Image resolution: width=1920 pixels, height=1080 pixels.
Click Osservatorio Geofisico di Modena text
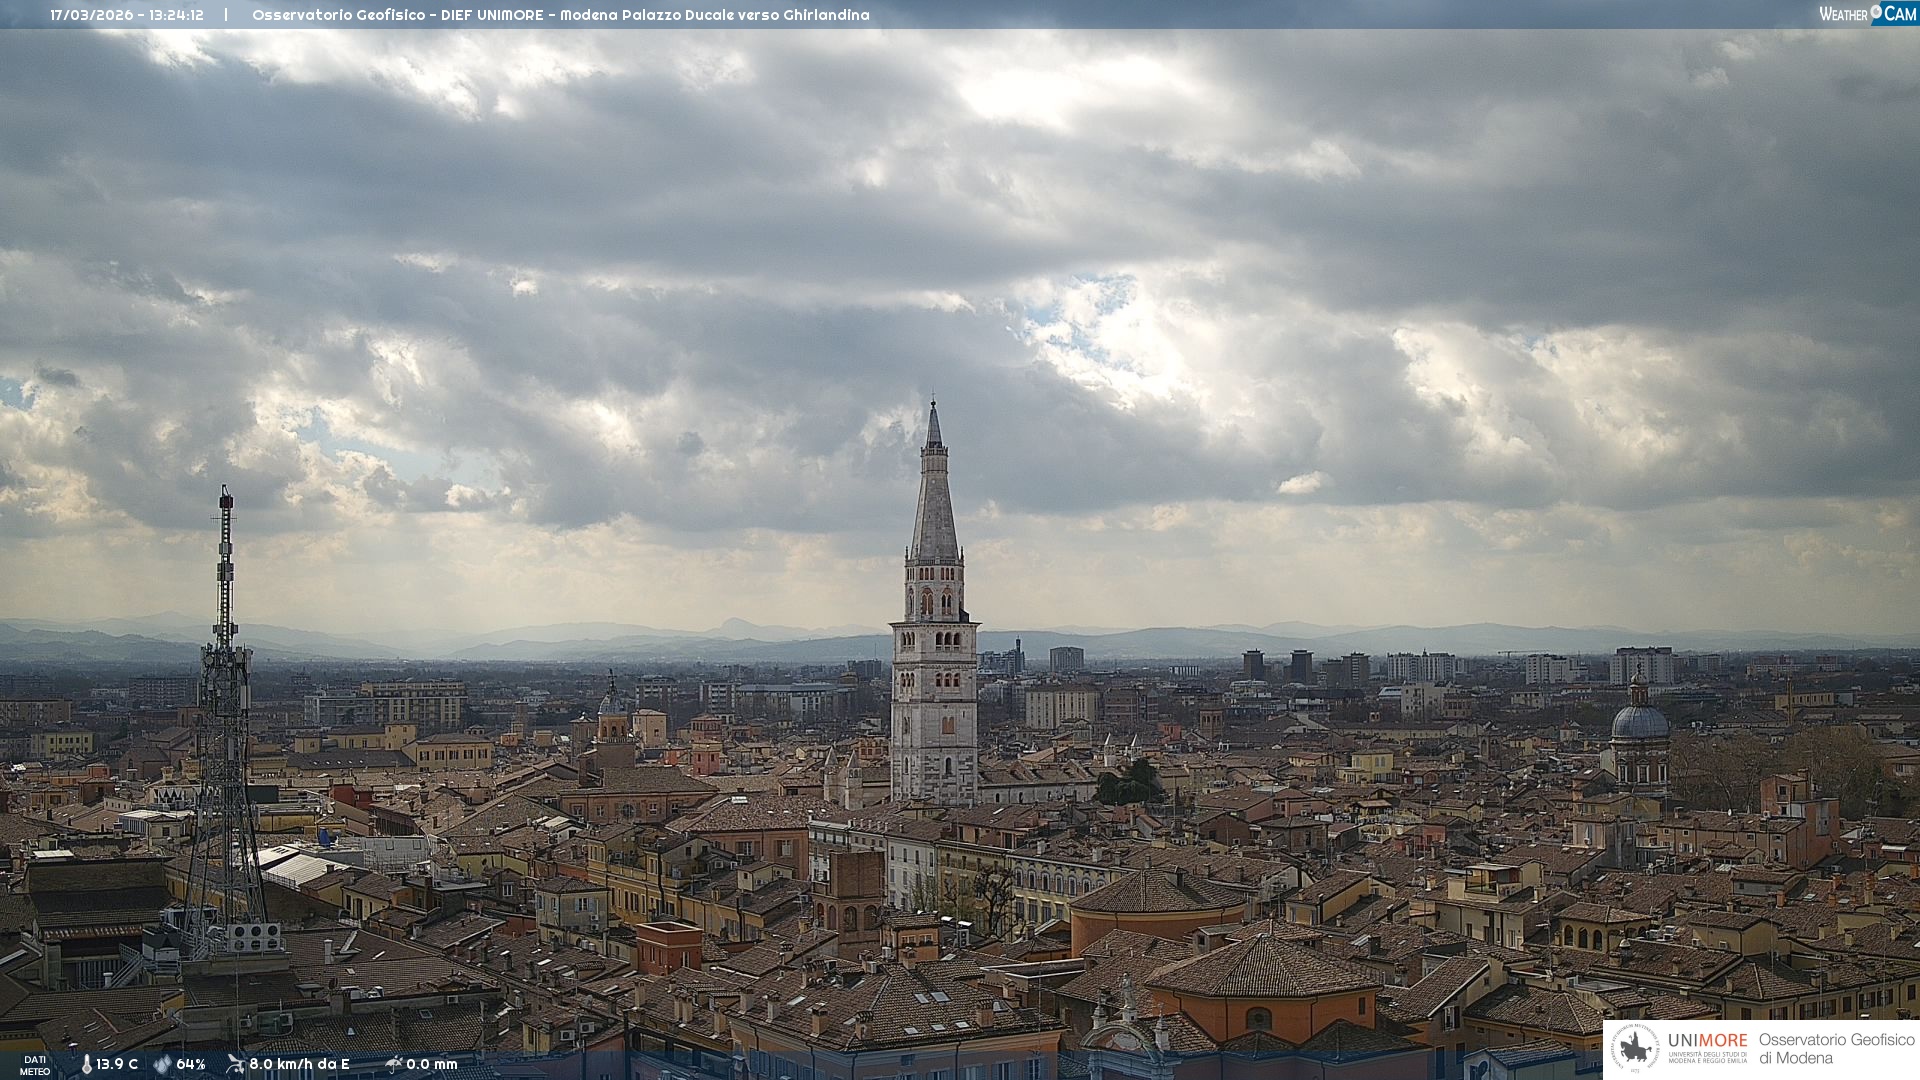(x=1835, y=1049)
